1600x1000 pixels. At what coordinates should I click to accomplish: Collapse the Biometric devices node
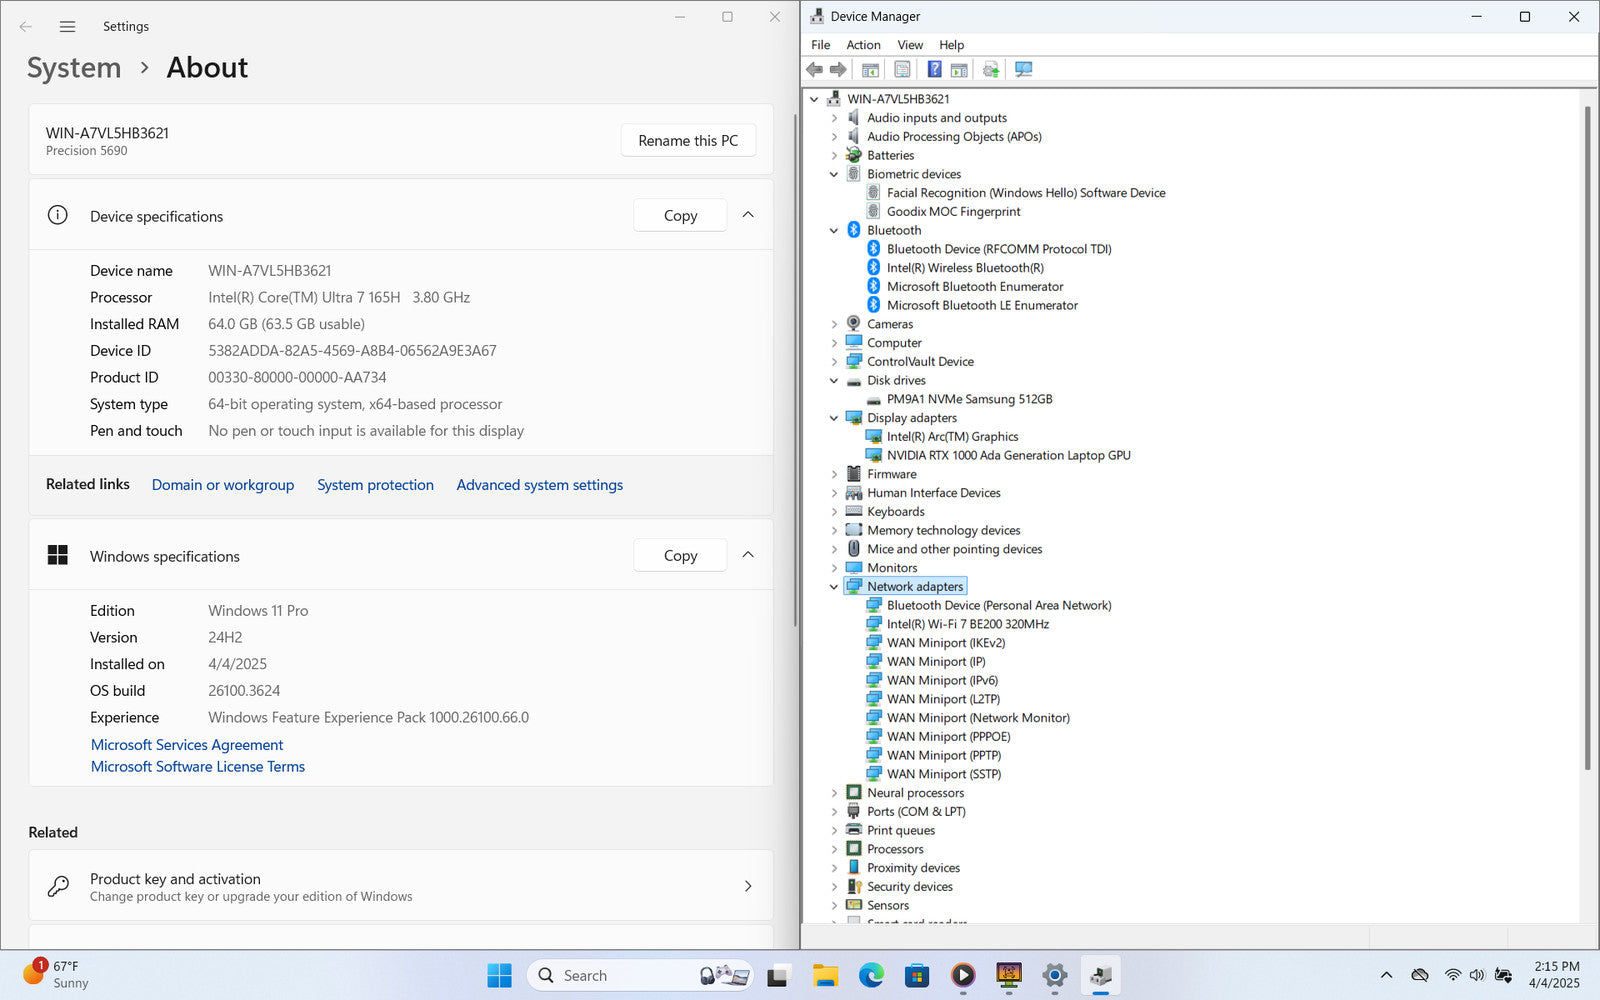[834, 174]
